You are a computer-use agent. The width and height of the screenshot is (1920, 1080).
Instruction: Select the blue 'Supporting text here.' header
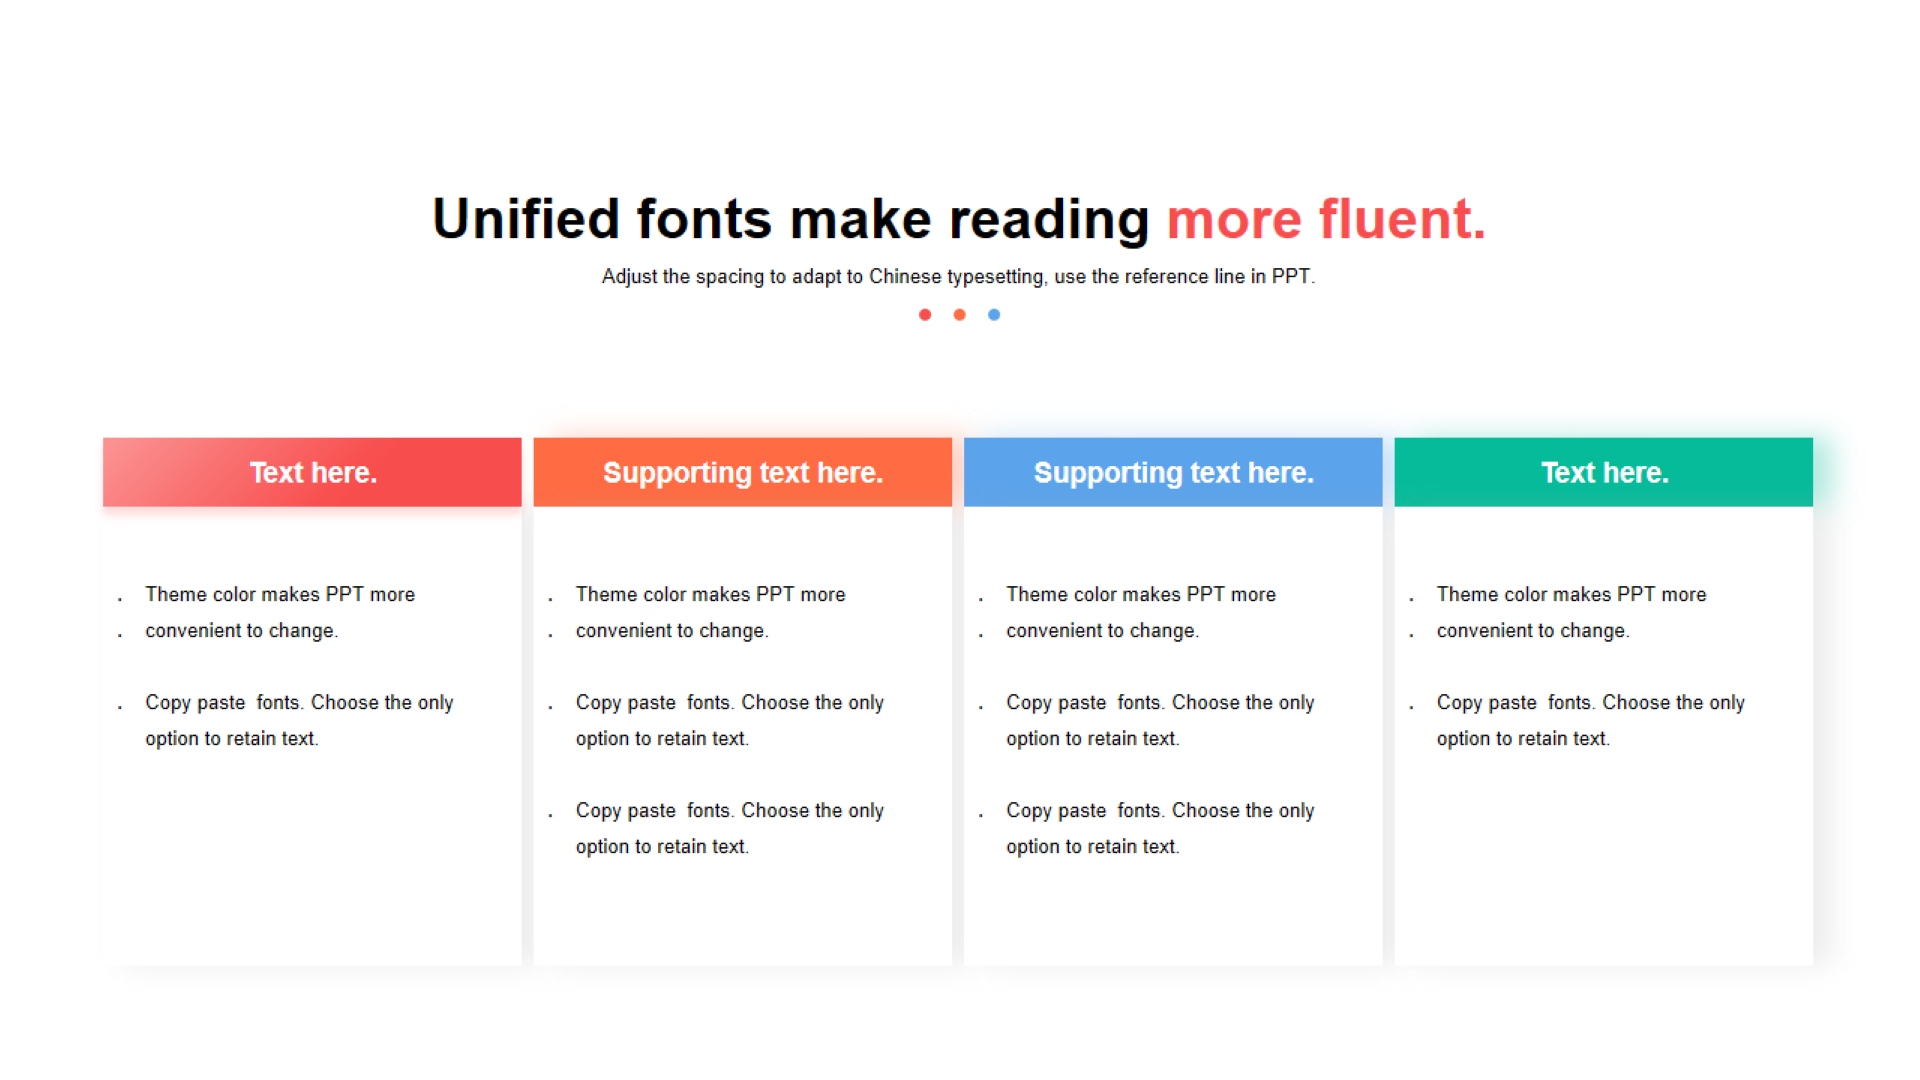pyautogui.click(x=1173, y=472)
